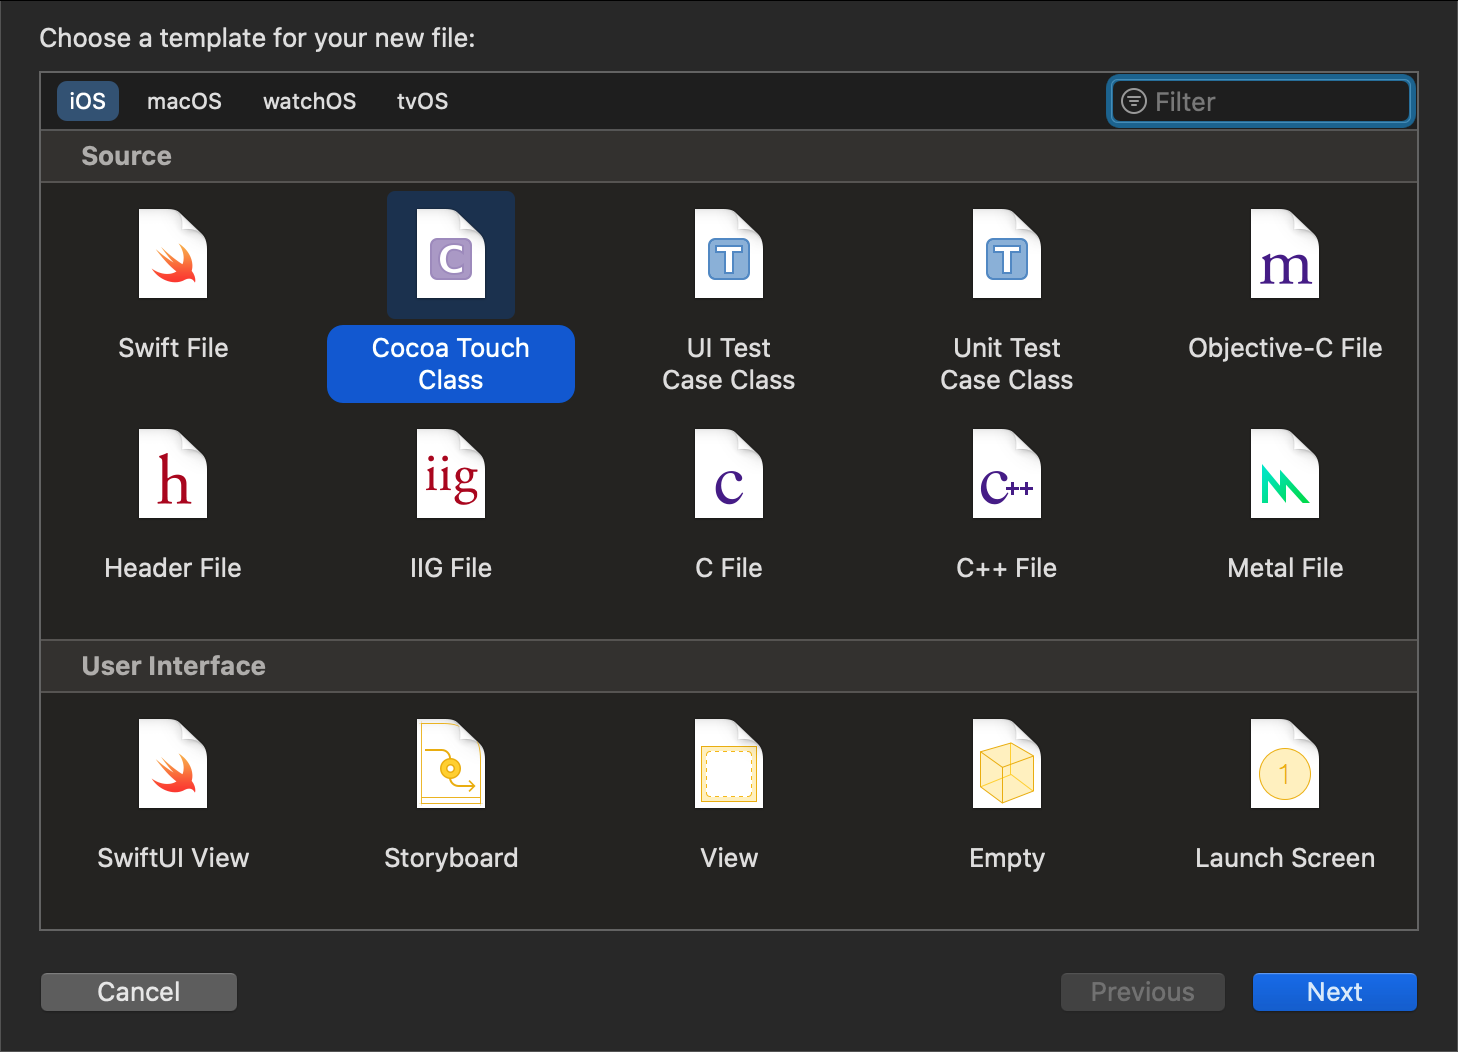Viewport: 1458px width, 1052px height.
Task: Switch to the macOS tab
Action: [x=184, y=100]
